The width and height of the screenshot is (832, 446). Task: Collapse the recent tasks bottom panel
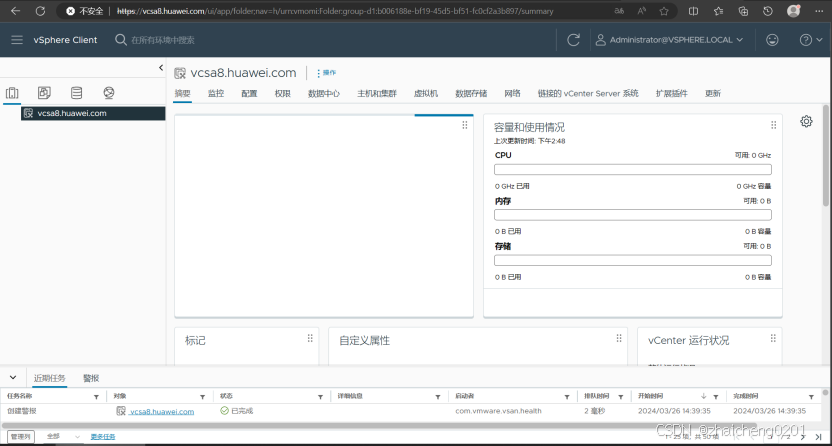pyautogui.click(x=13, y=378)
